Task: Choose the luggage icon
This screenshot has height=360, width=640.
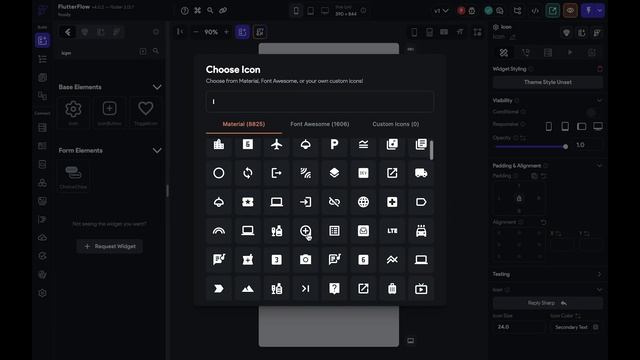Action: [392, 289]
